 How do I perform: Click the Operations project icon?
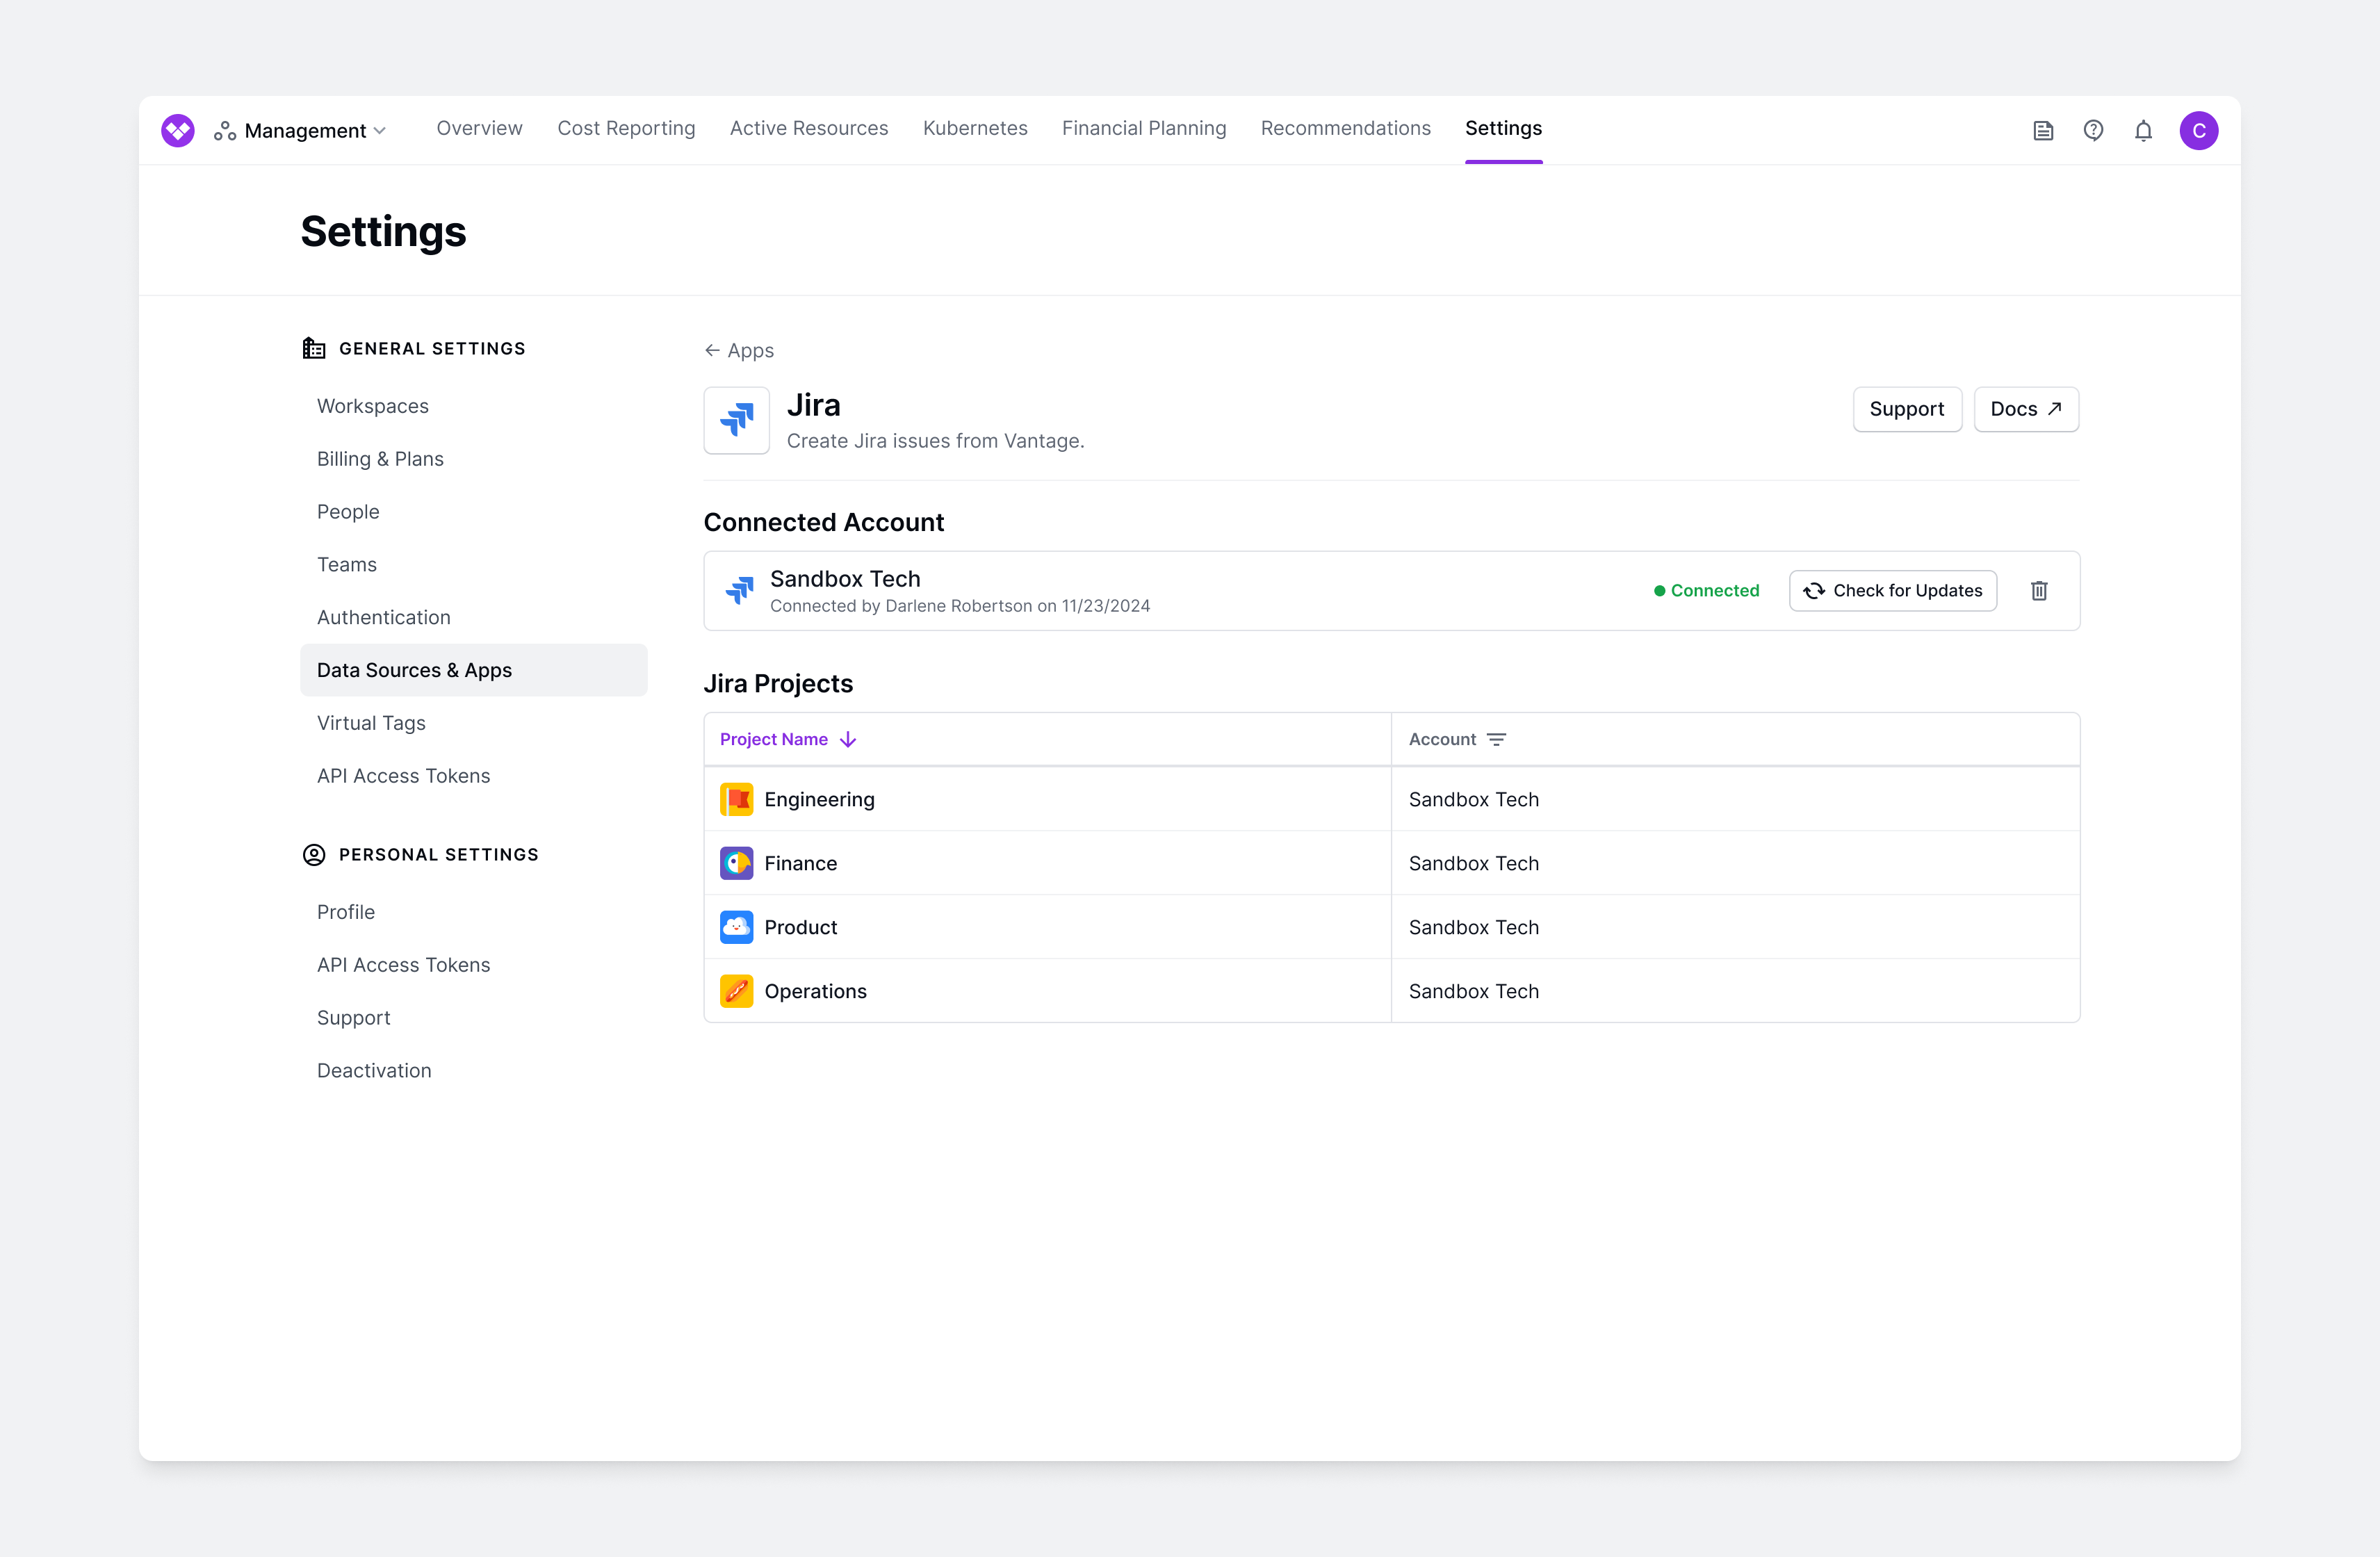(736, 991)
